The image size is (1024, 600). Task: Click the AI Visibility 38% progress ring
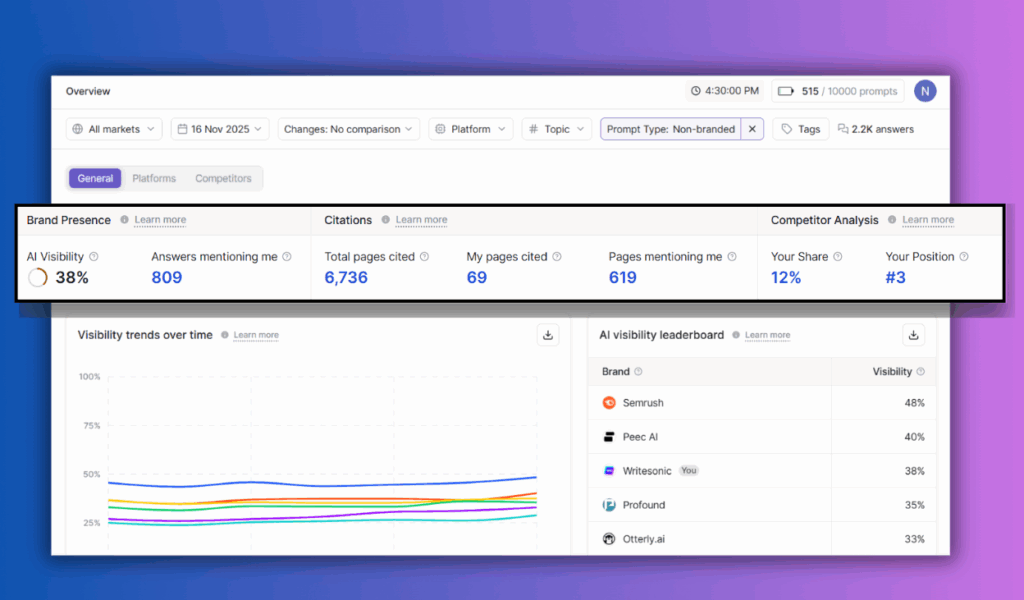pos(36,277)
